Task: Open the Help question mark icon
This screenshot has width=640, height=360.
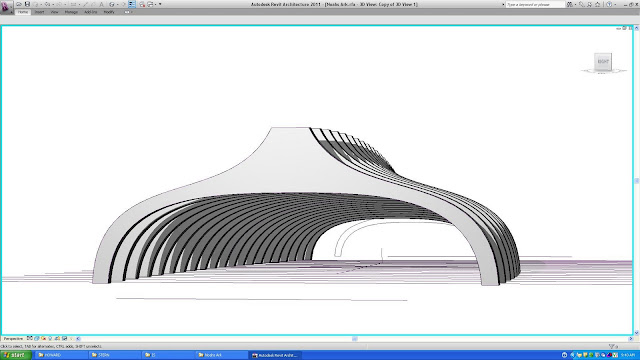Action: [609, 4]
